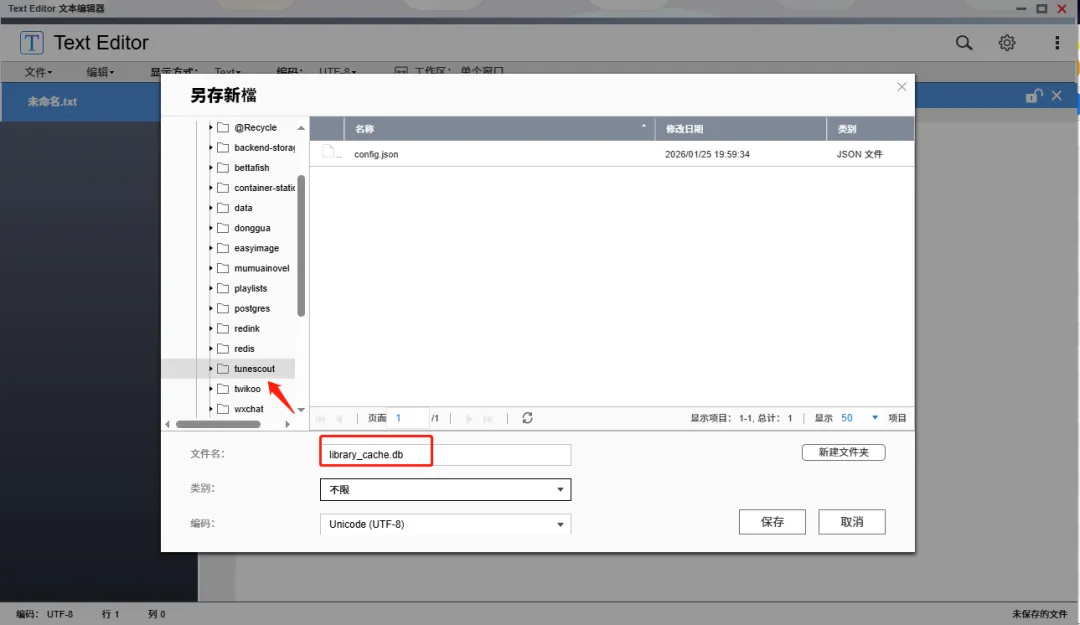Click the JSON 文件 type cell
Image resolution: width=1080 pixels, height=625 pixels.
[860, 154]
